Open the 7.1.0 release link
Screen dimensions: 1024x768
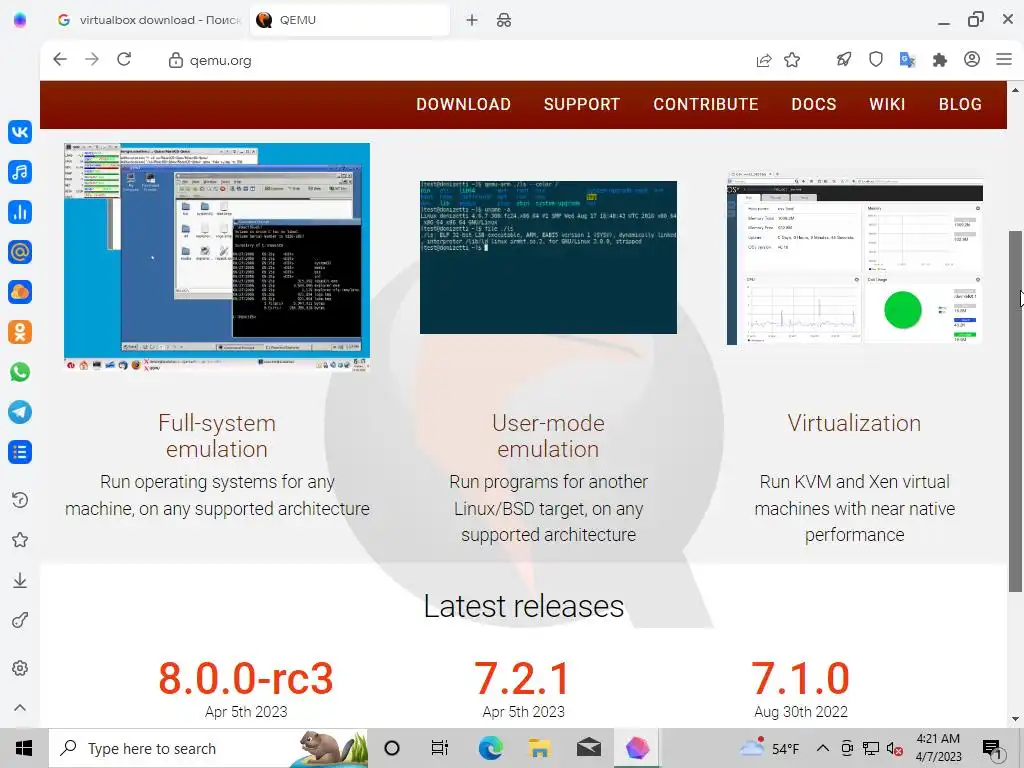(x=801, y=679)
